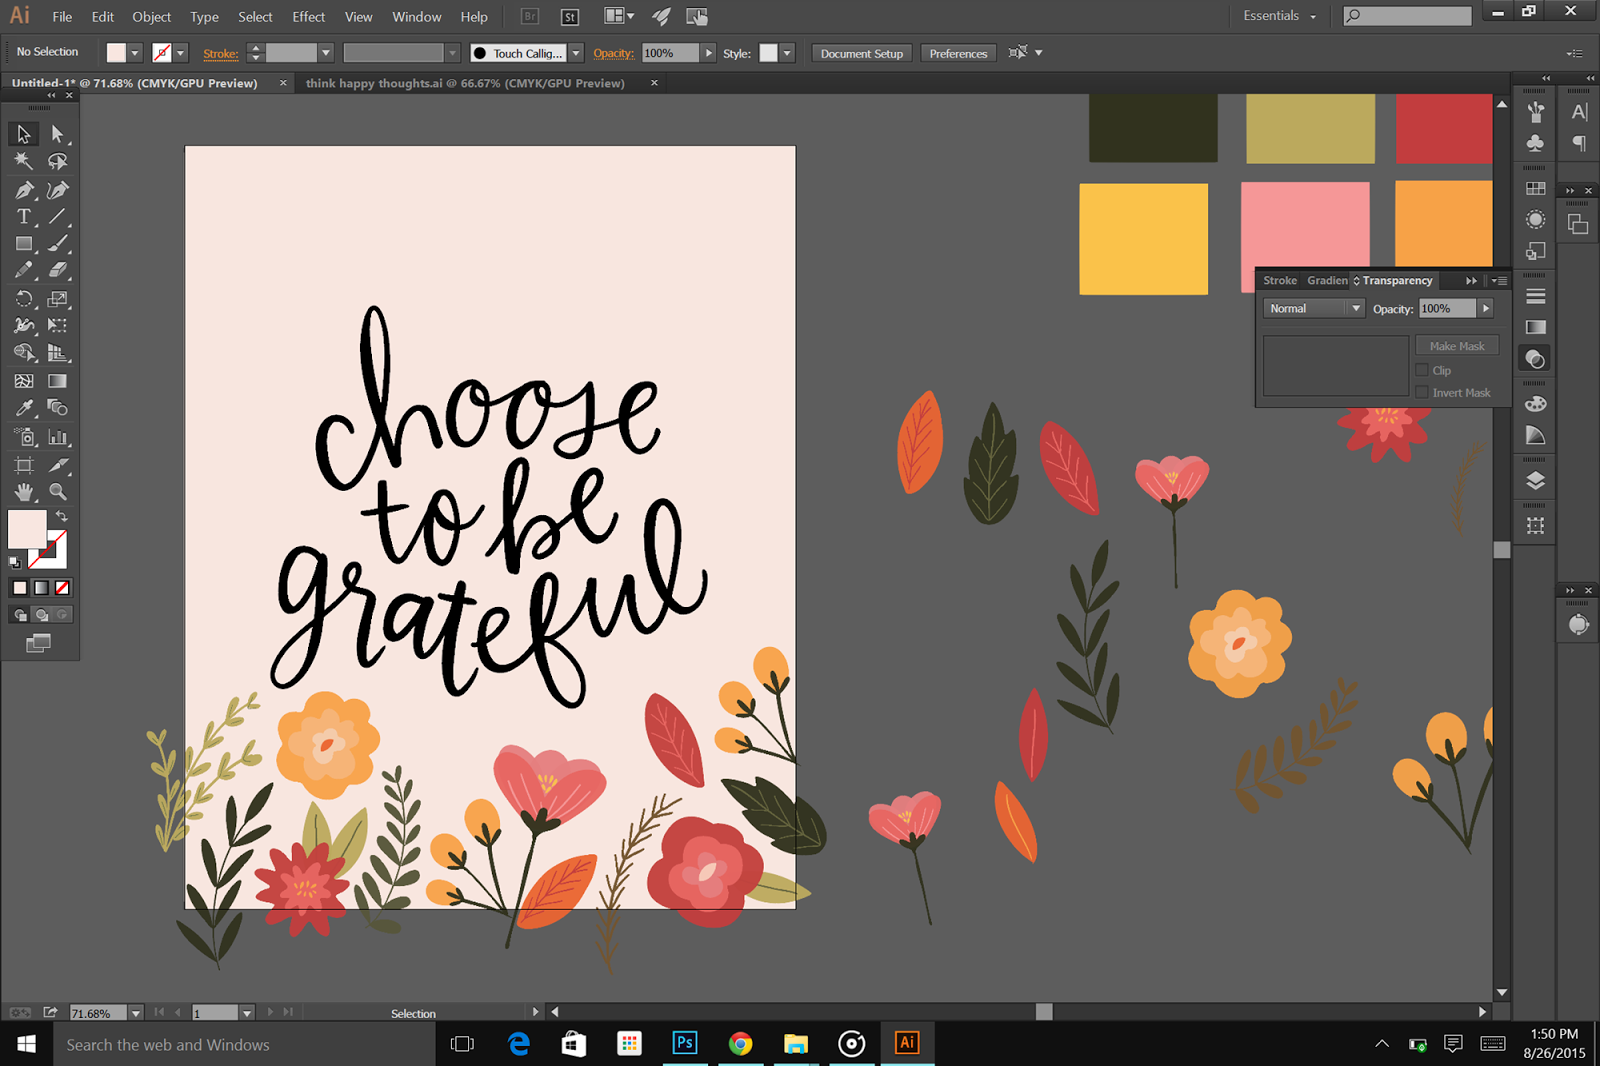This screenshot has height=1066, width=1600.
Task: Select the Eyedropper tool
Action: click(x=24, y=408)
